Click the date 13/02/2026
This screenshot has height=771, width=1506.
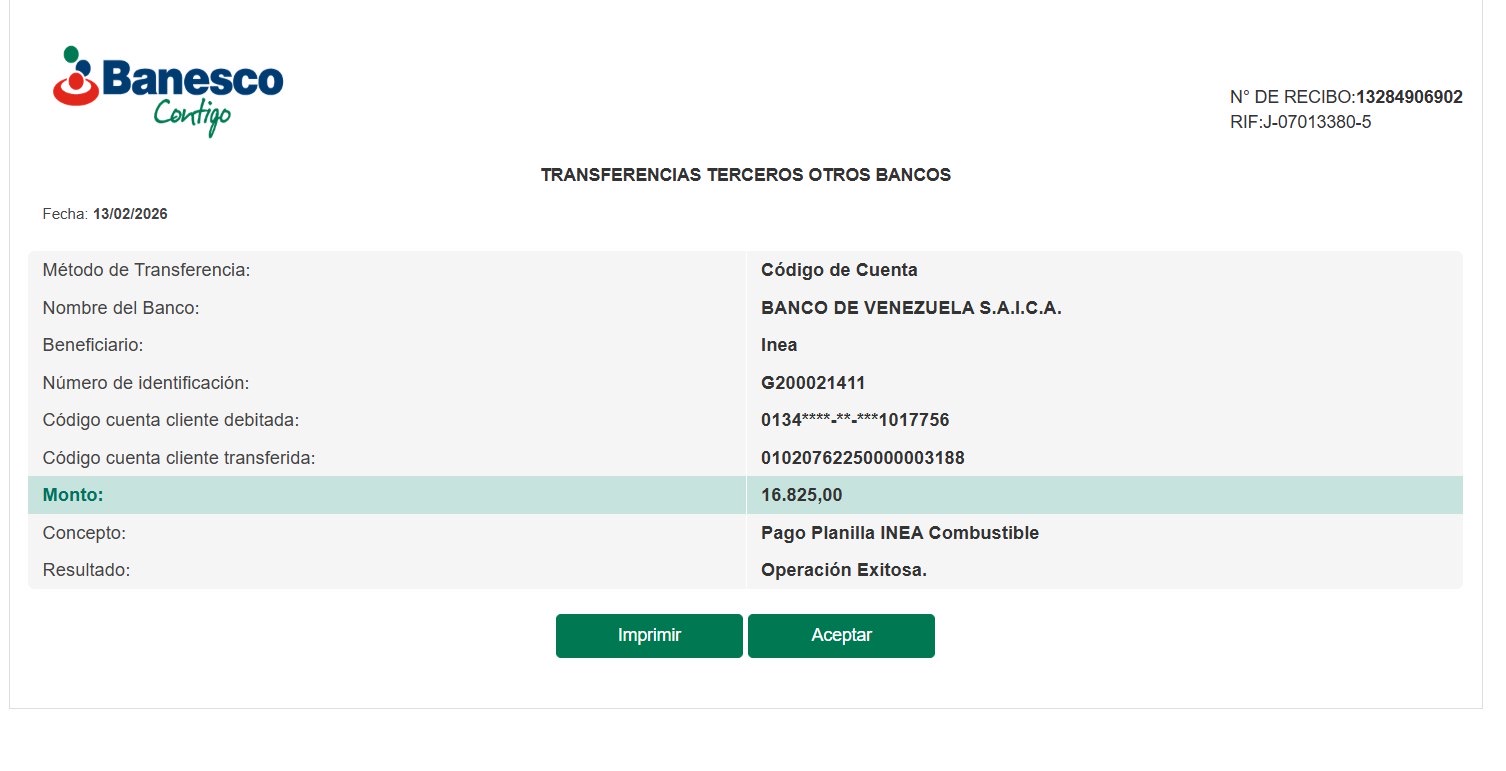click(x=130, y=214)
